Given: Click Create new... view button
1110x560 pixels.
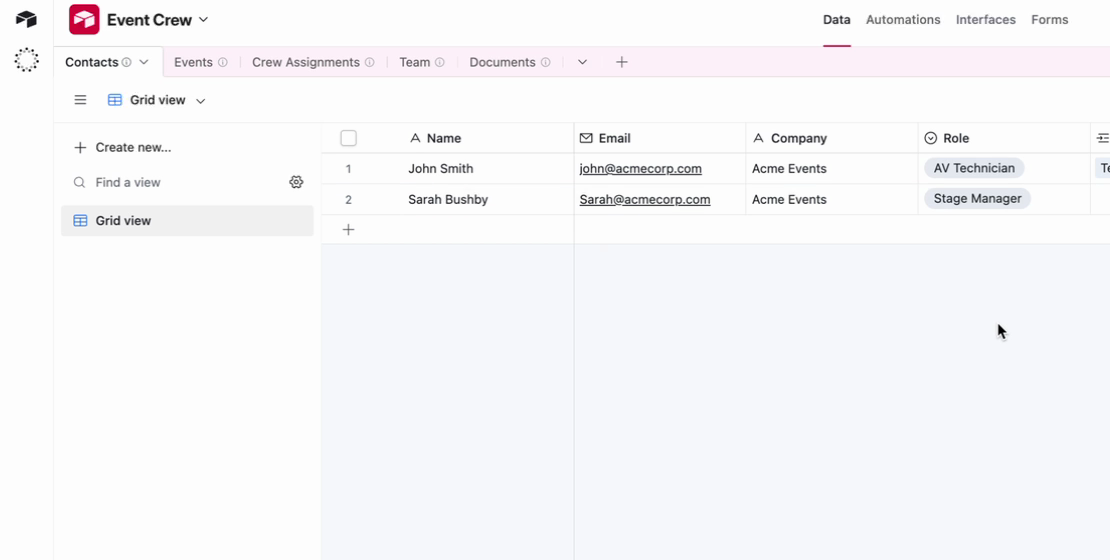Looking at the screenshot, I should coord(123,147).
